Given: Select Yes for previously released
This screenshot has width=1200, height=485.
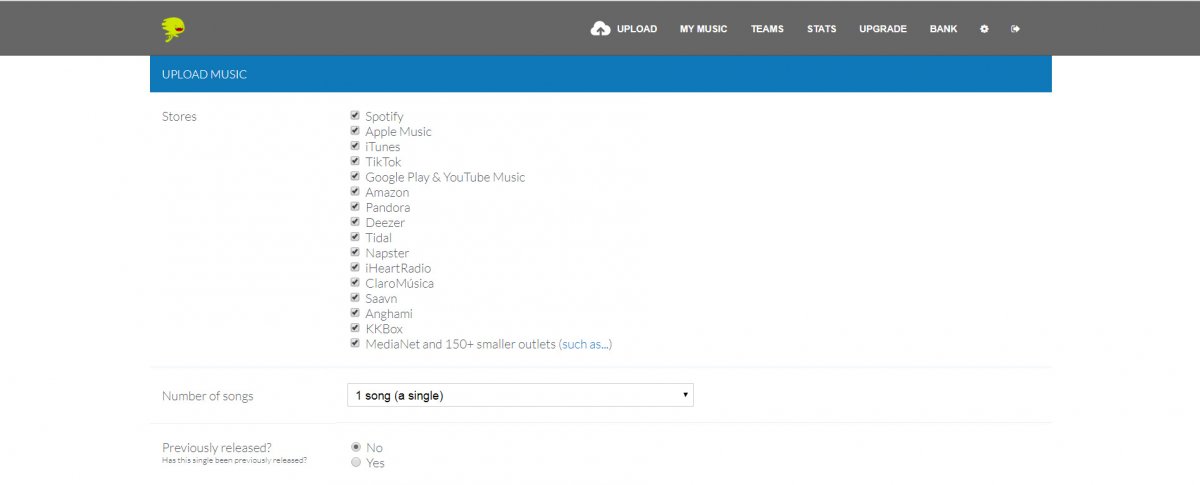Looking at the screenshot, I should 355,462.
